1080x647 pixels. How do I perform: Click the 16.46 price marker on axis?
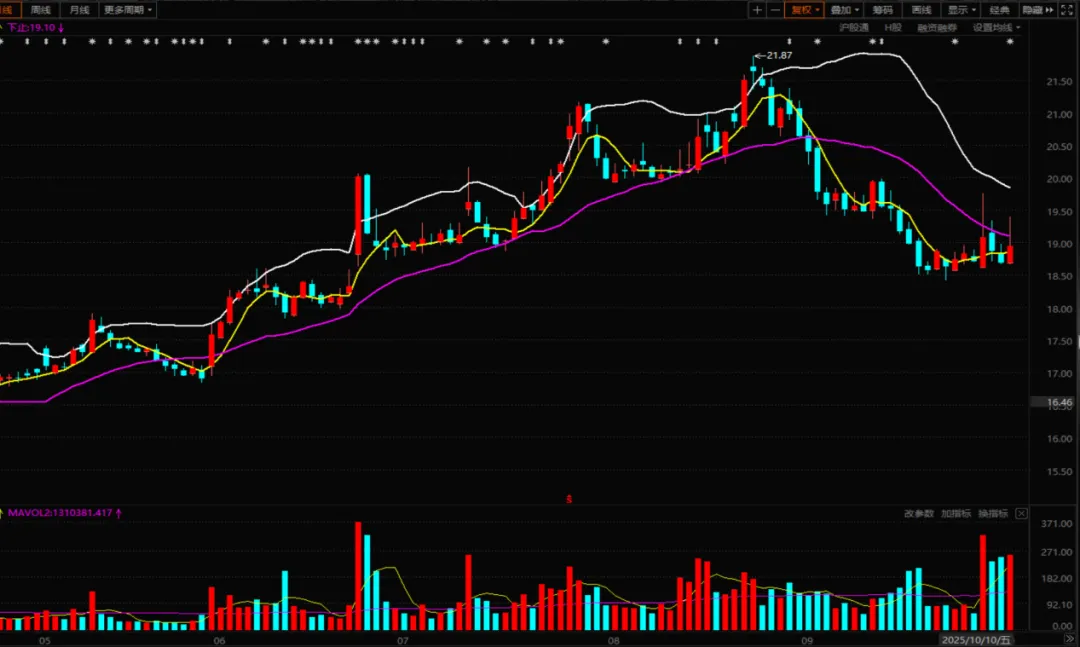[1059, 402]
